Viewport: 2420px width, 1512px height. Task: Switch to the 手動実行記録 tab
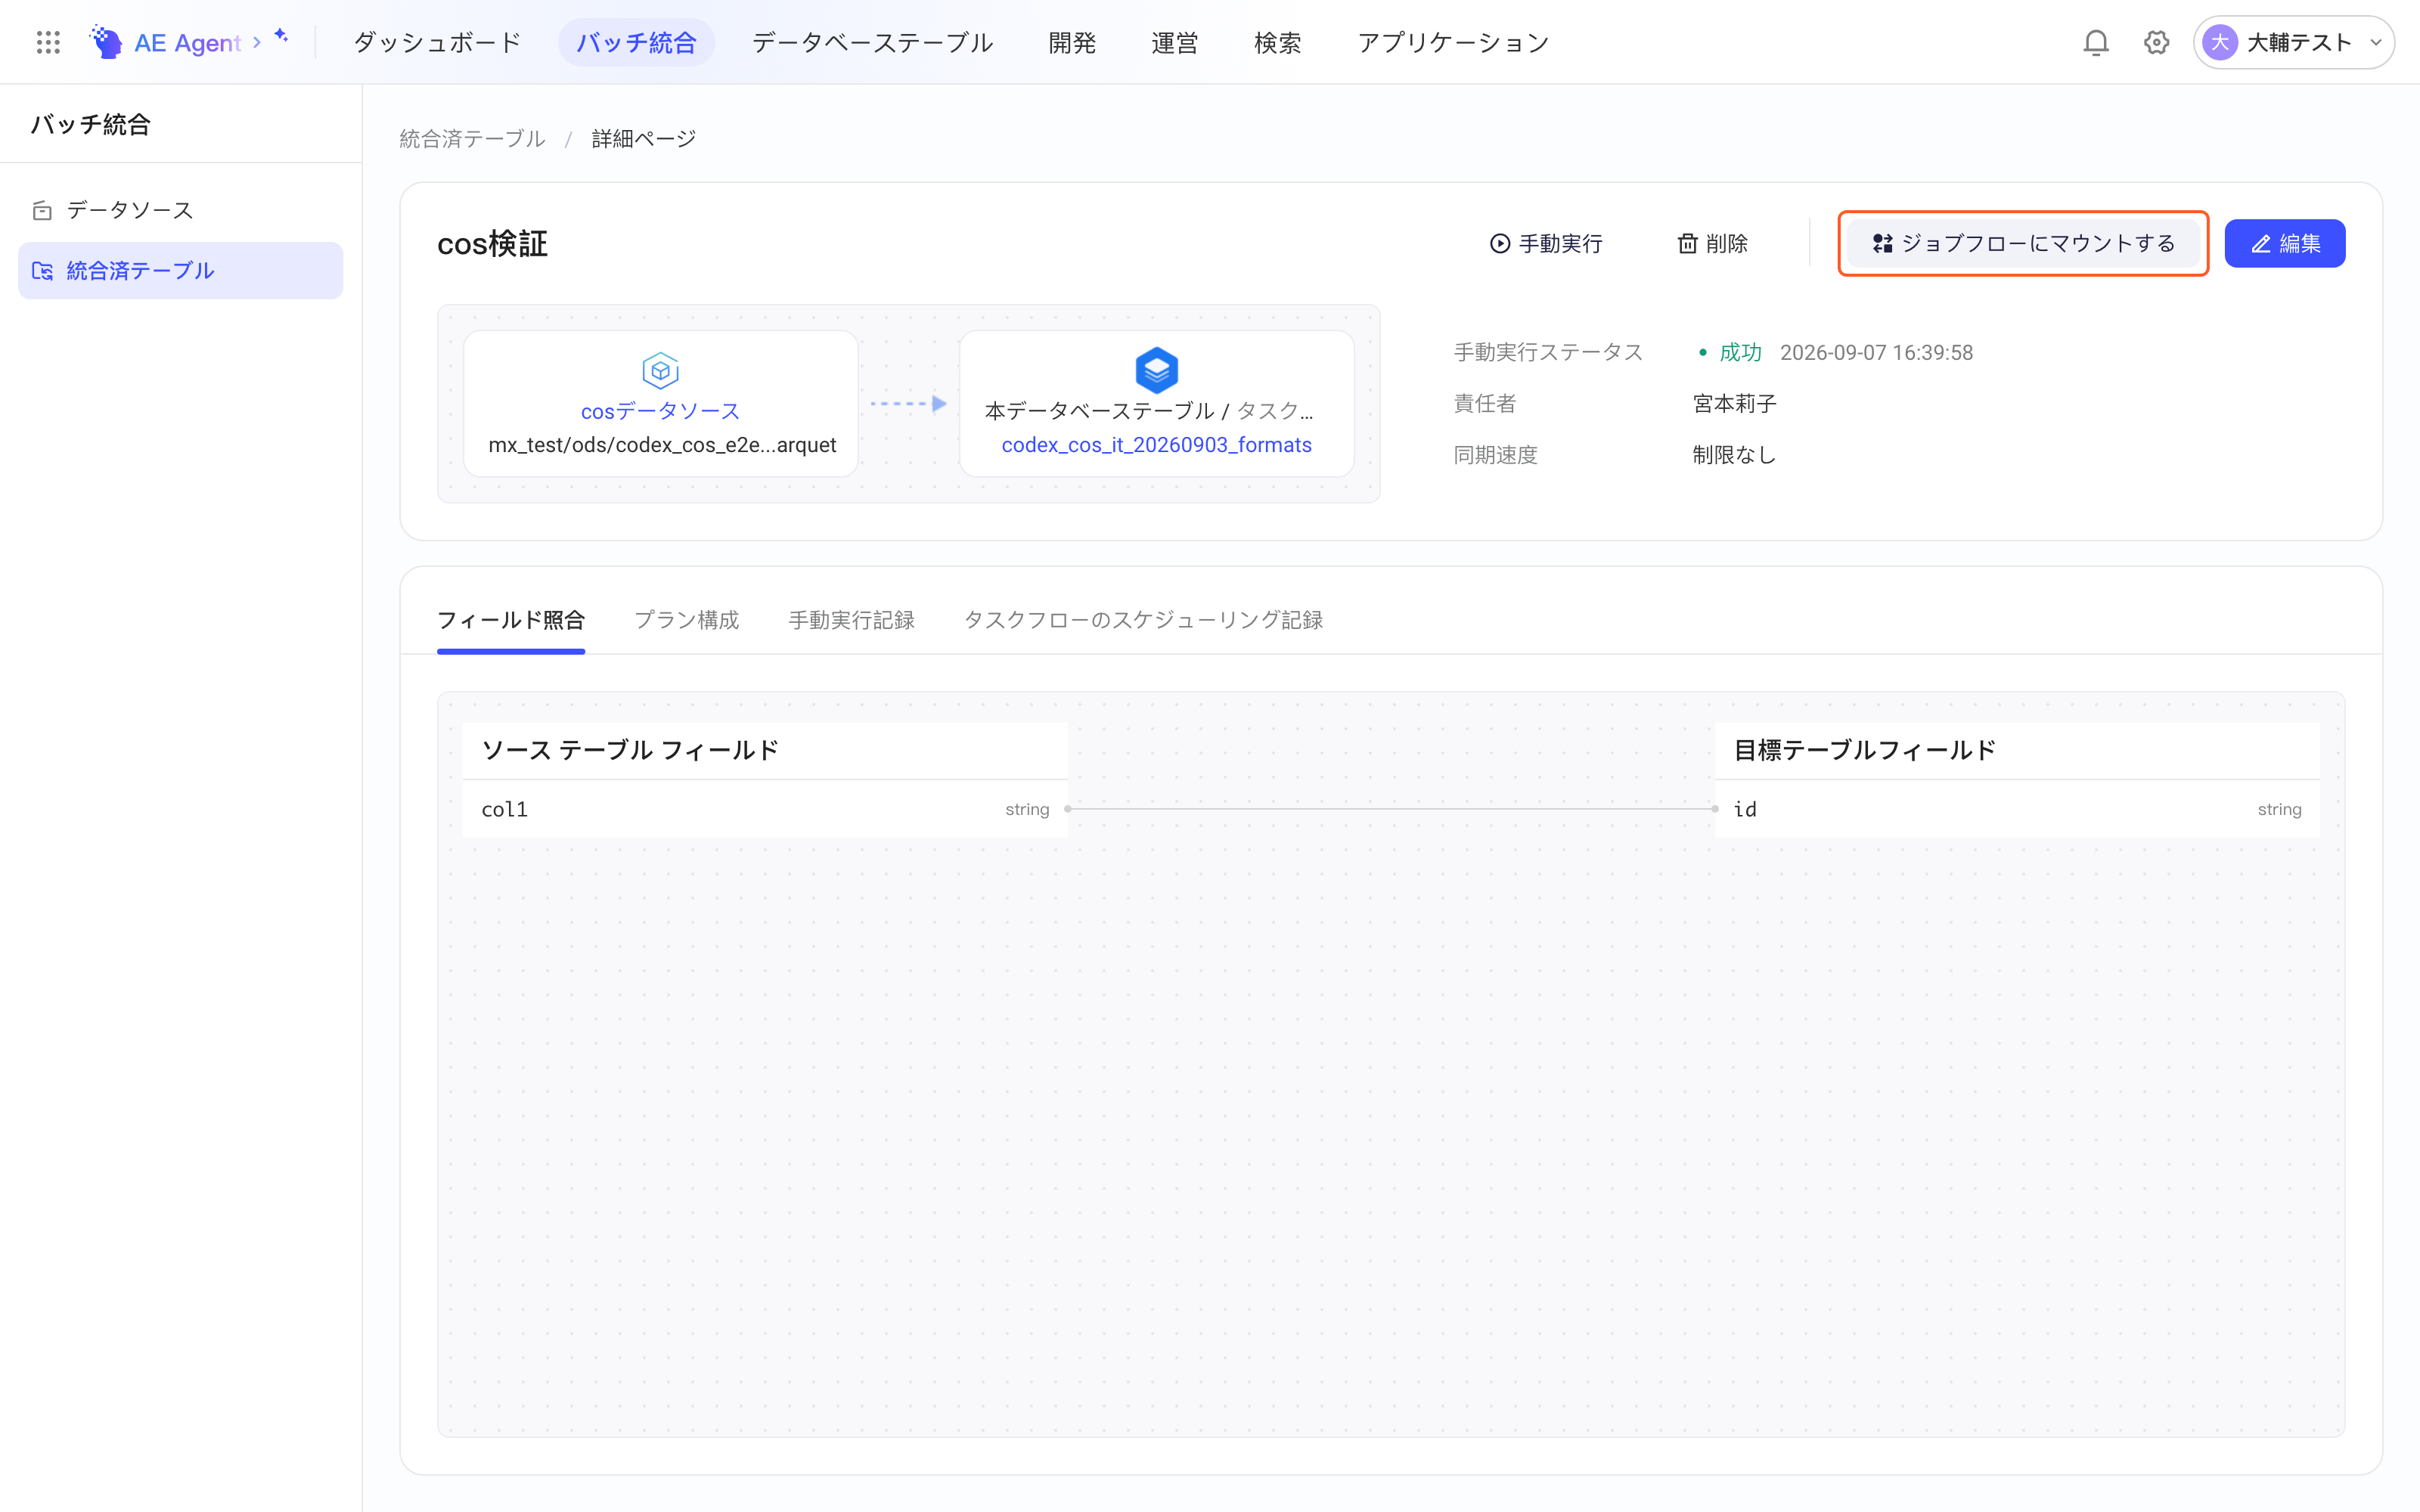click(851, 620)
